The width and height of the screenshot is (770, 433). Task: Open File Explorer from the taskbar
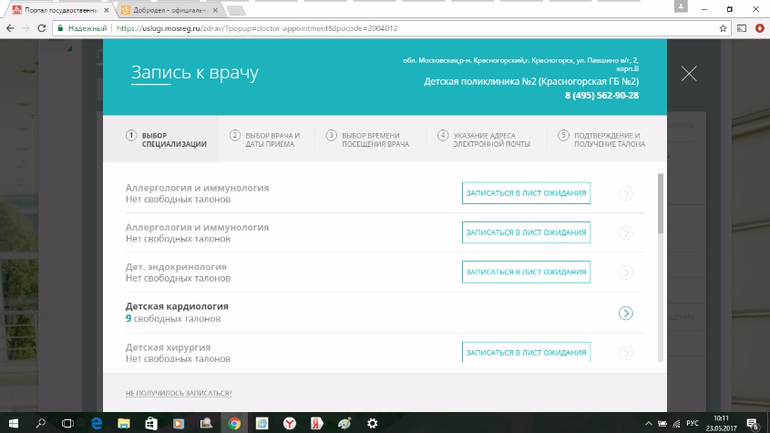point(124,423)
